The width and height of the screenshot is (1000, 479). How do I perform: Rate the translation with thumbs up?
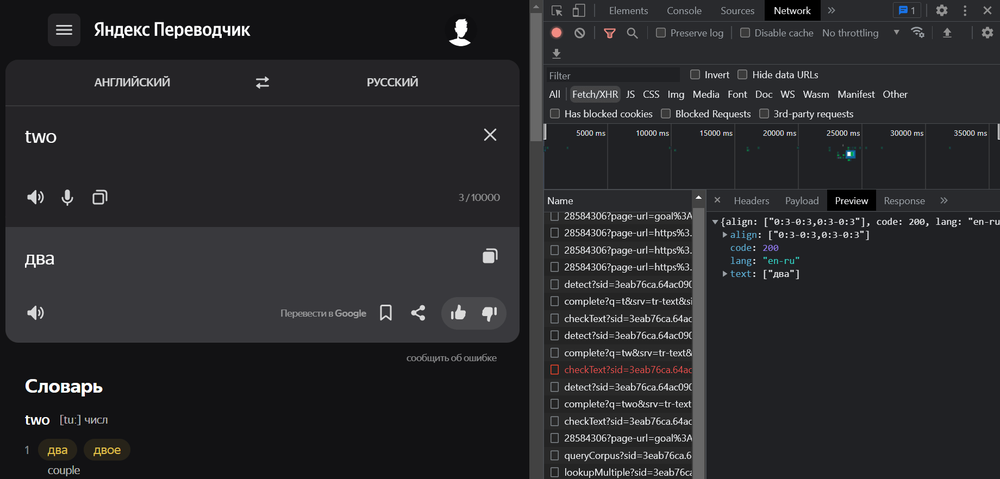click(458, 313)
